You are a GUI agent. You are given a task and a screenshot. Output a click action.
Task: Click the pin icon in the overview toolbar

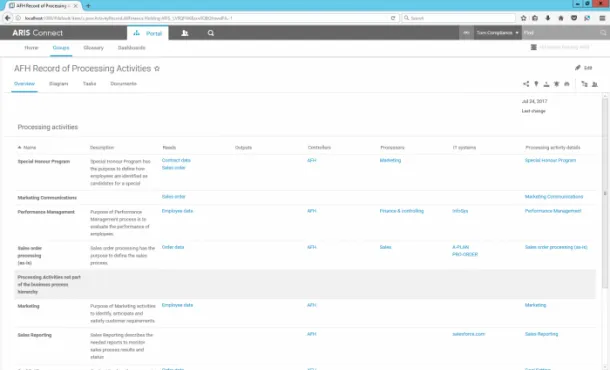[x=536, y=84]
